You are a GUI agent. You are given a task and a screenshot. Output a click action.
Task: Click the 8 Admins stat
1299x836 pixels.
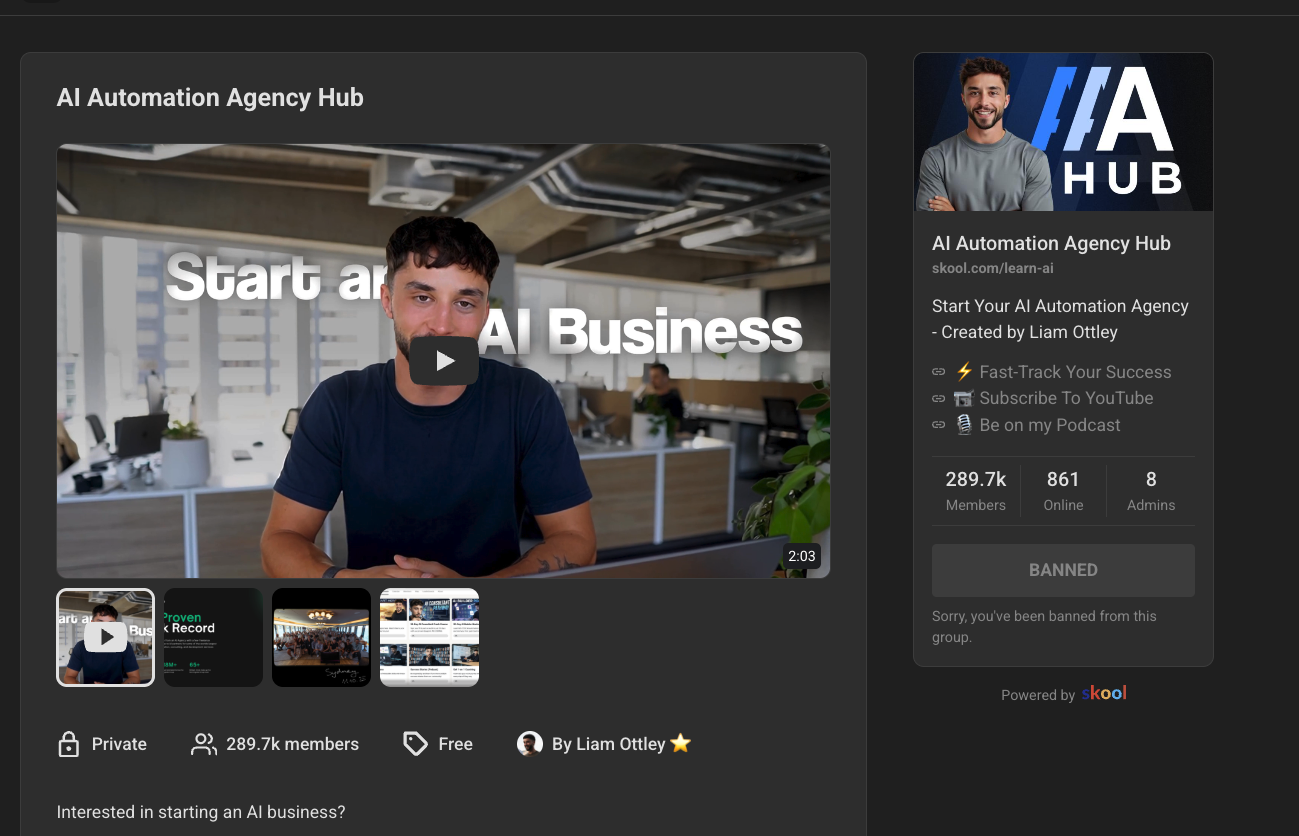click(1151, 490)
